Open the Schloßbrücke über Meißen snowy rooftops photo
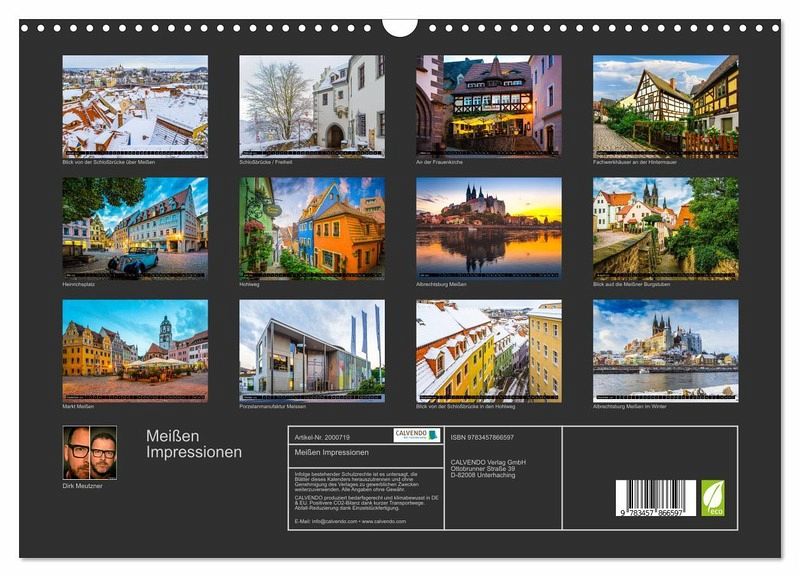The width and height of the screenshot is (800, 577). [135, 106]
